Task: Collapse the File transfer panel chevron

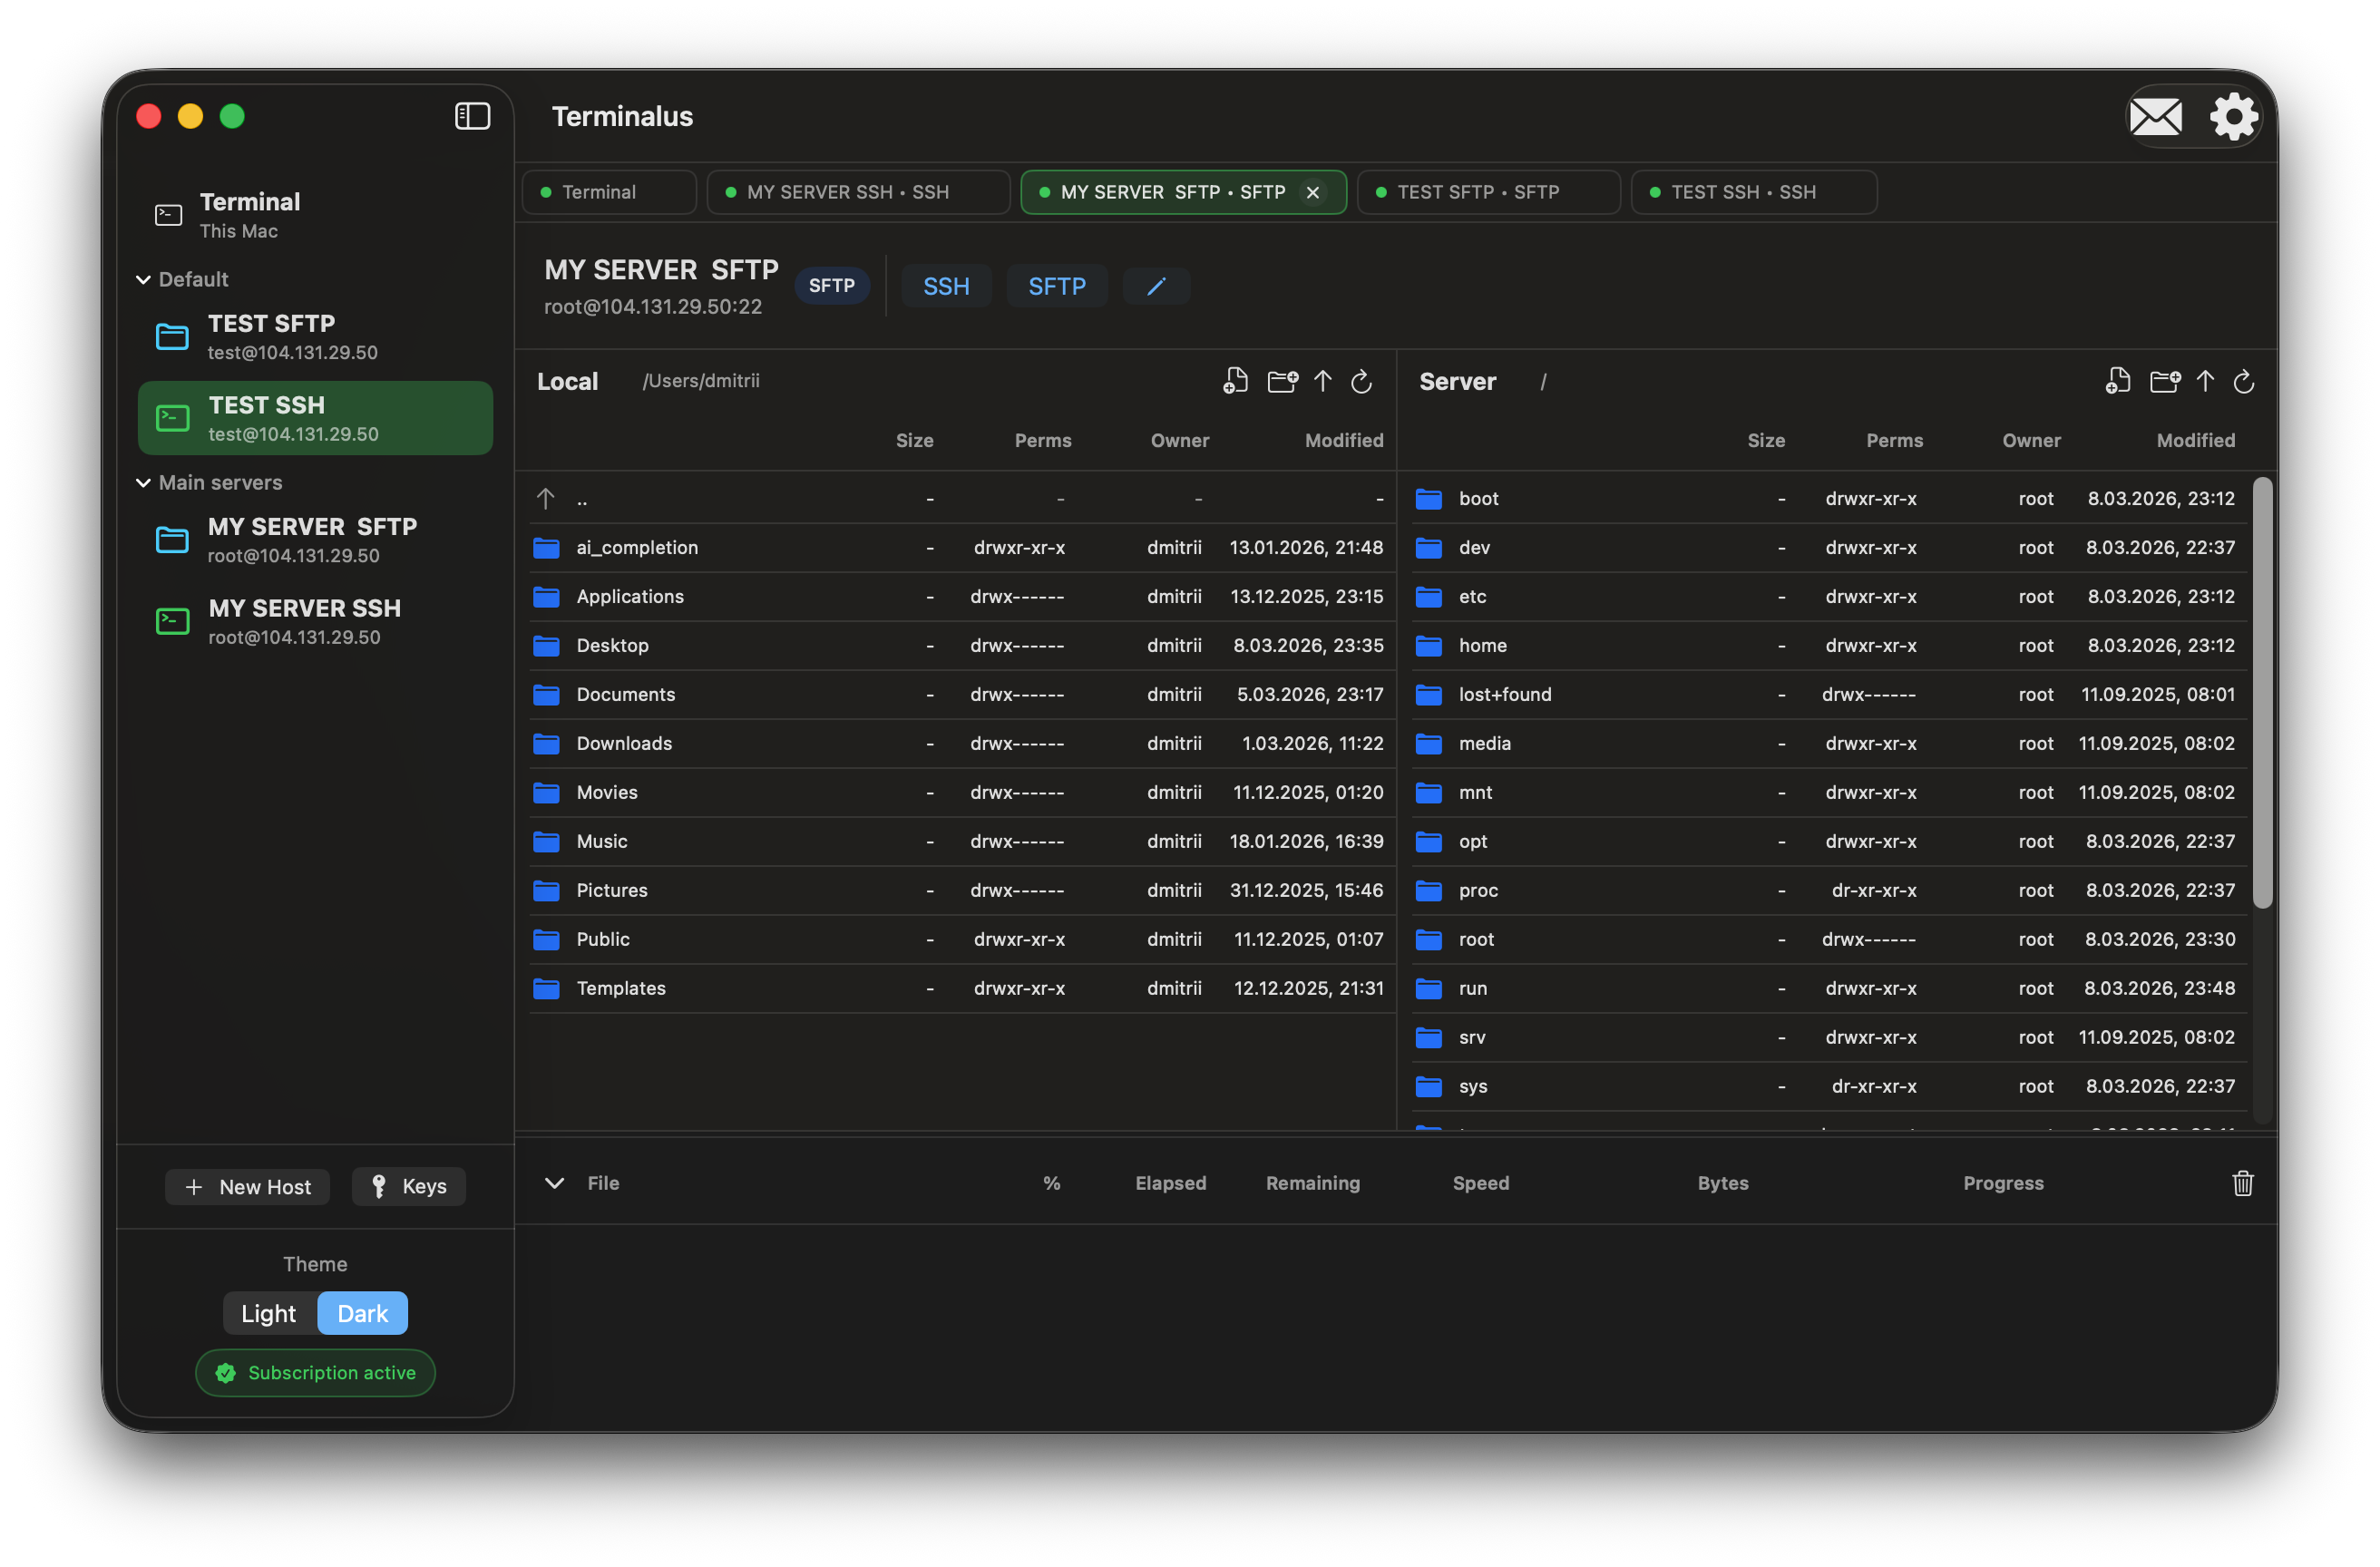Action: pos(555,1183)
